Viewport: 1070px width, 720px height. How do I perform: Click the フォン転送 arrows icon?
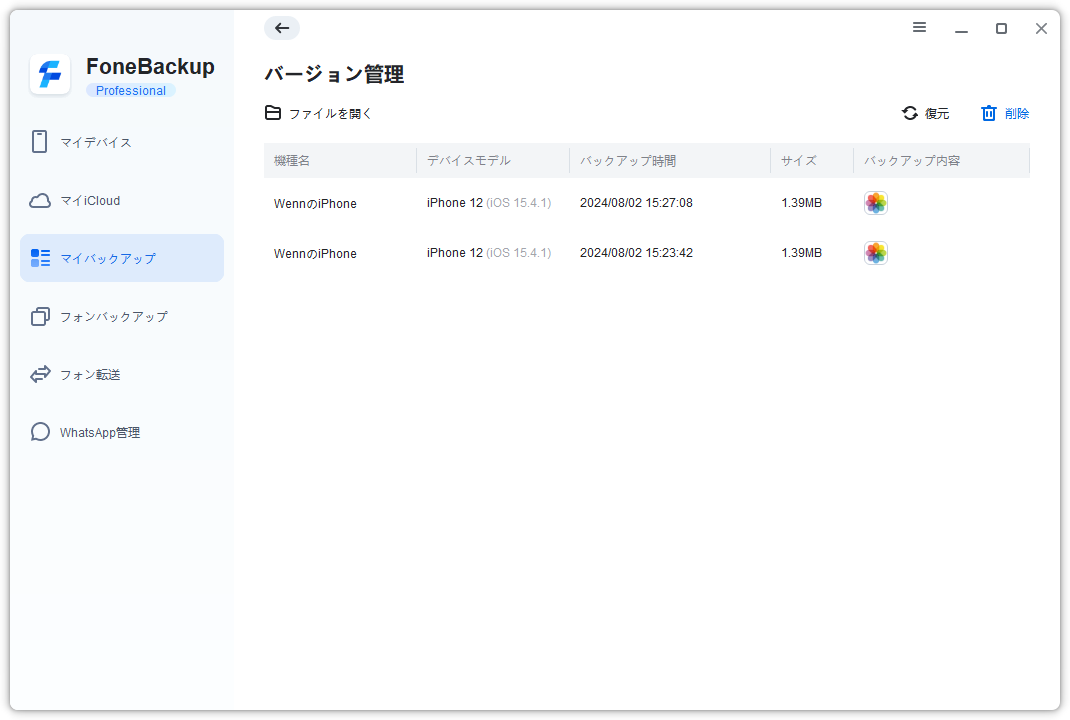coord(40,374)
